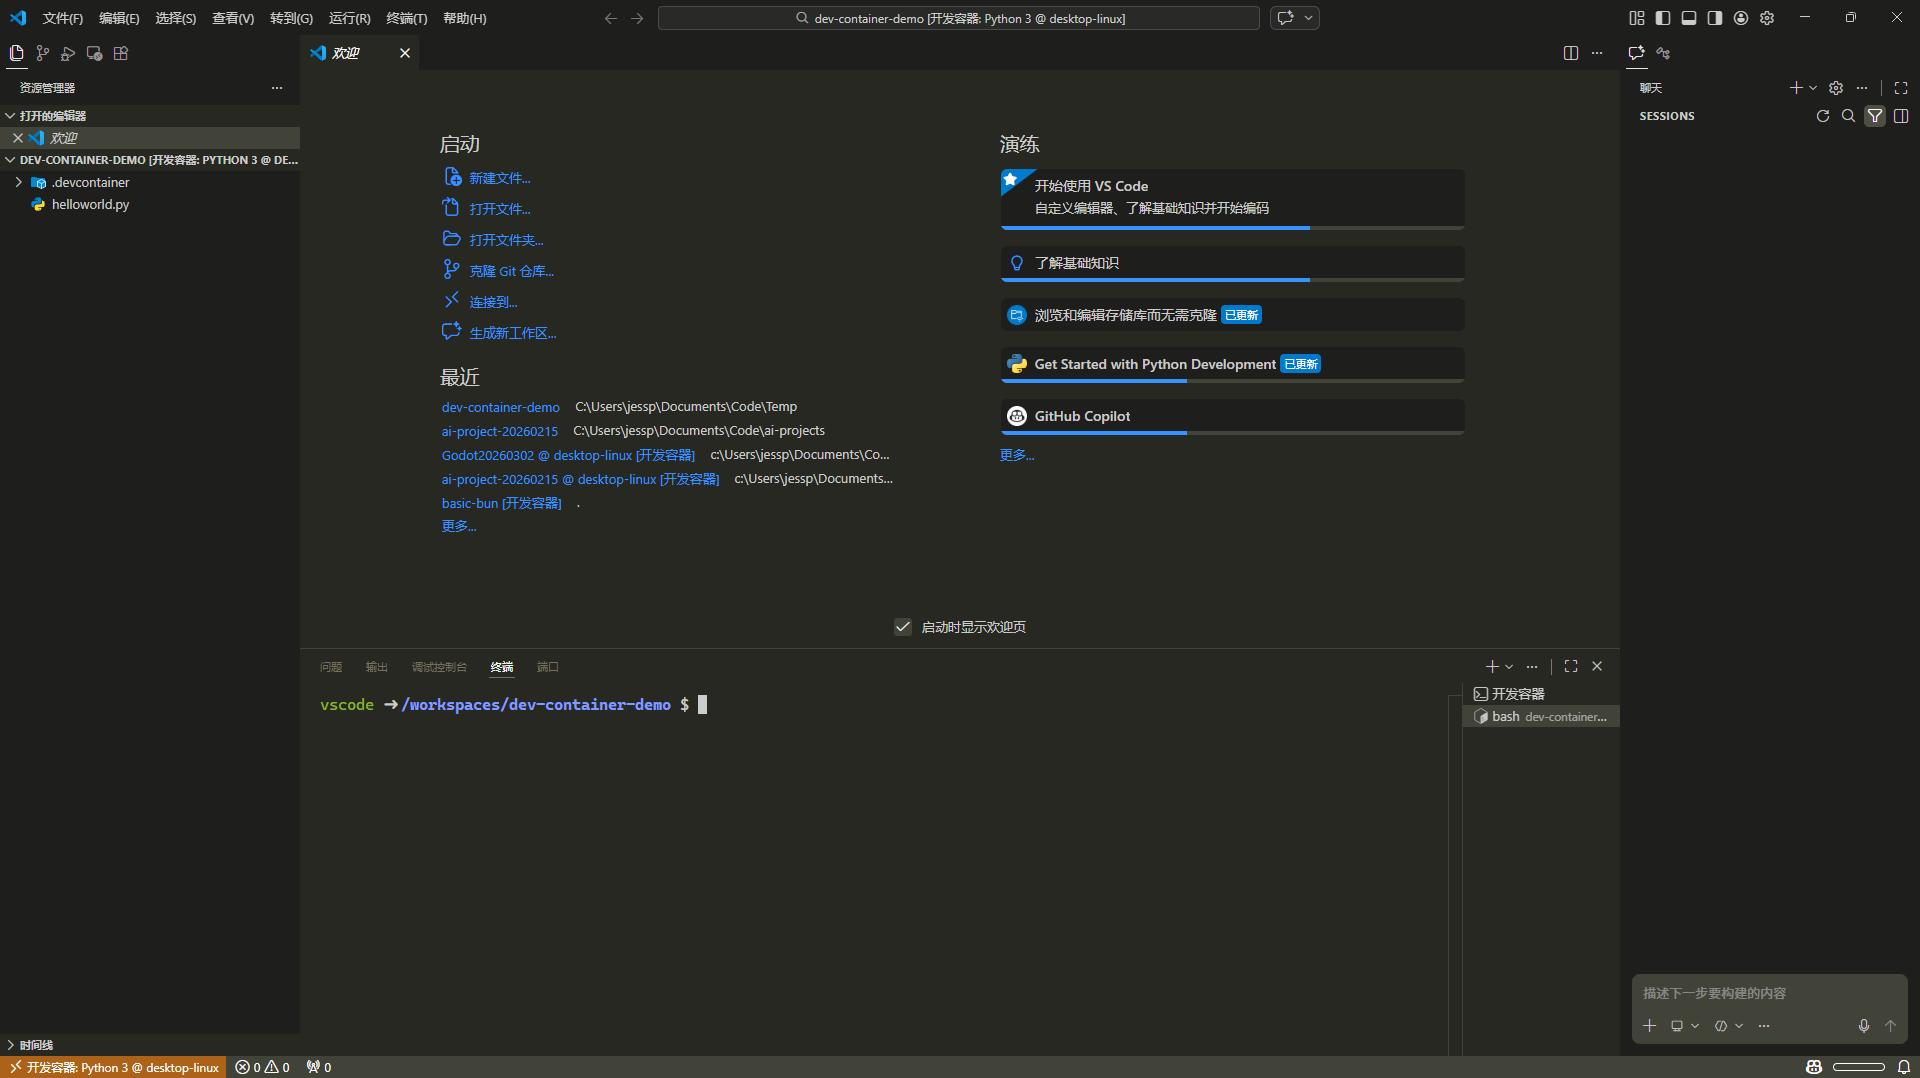
Task: Click remote indicator 开发容器: Python 3 status item
Action: coord(113,1067)
